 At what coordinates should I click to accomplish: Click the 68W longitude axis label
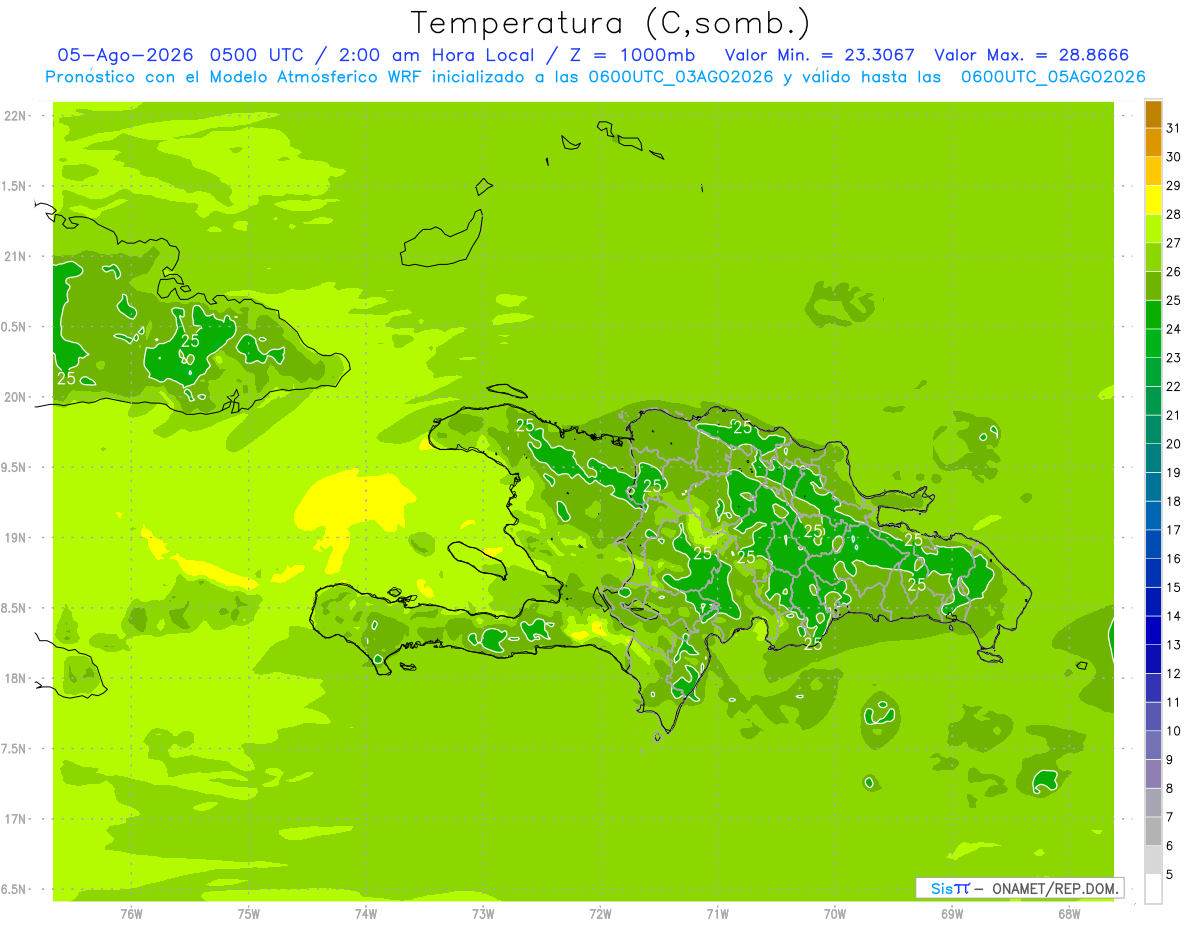point(1068,914)
